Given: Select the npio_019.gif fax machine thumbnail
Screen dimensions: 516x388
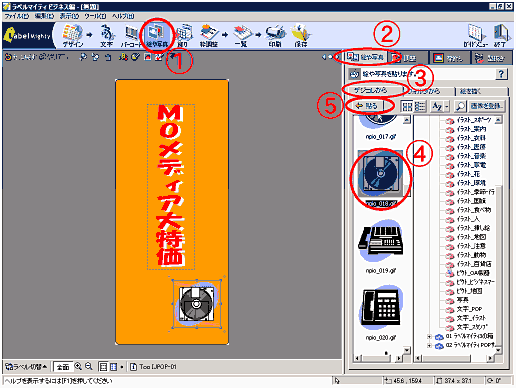Looking at the screenshot, I should 381,245.
